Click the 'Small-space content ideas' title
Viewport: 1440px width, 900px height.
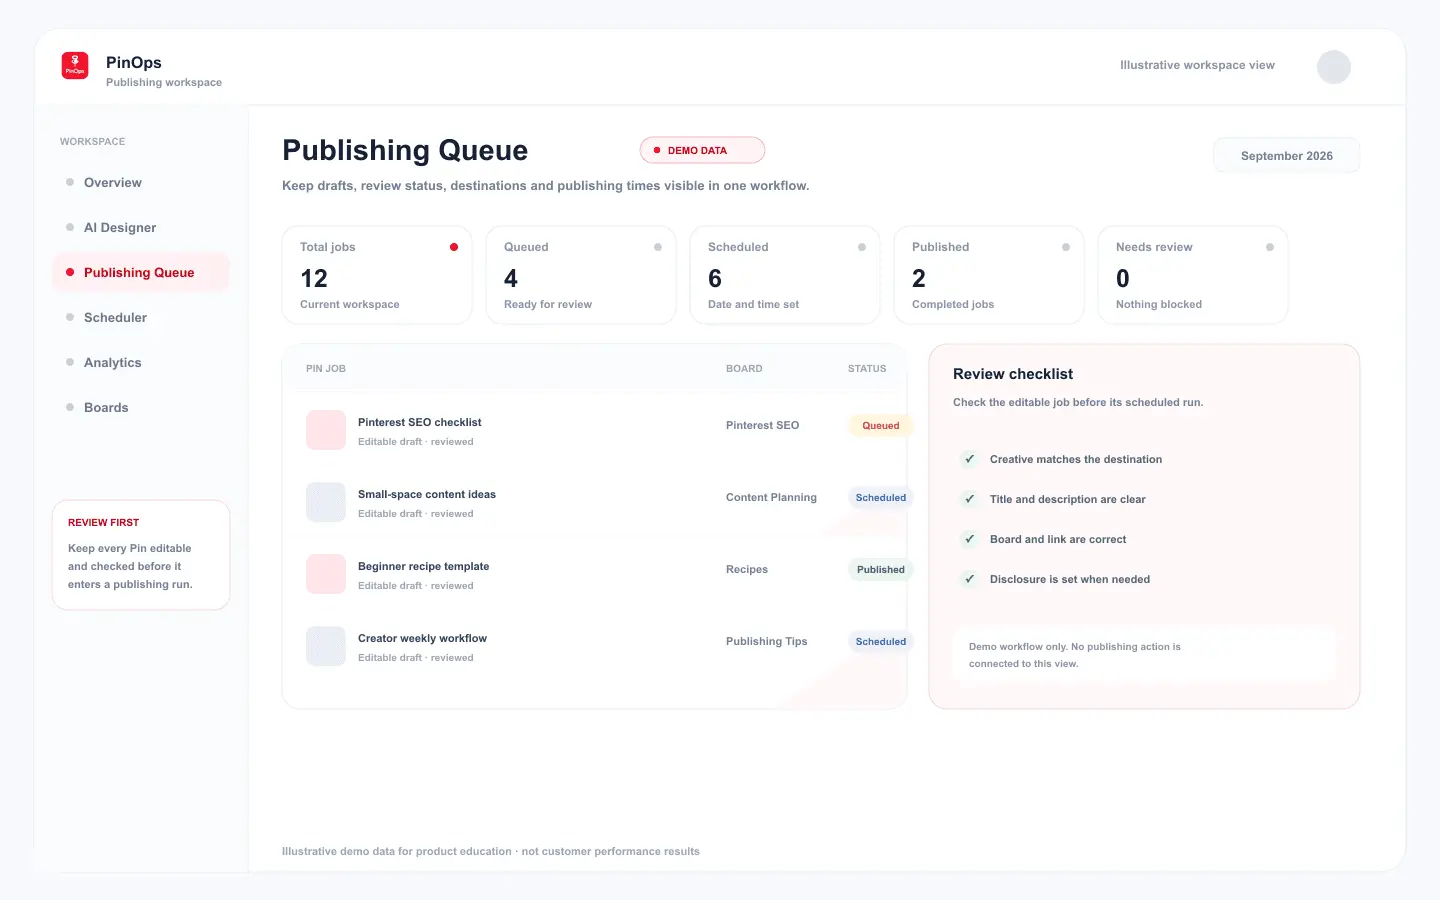[427, 494]
